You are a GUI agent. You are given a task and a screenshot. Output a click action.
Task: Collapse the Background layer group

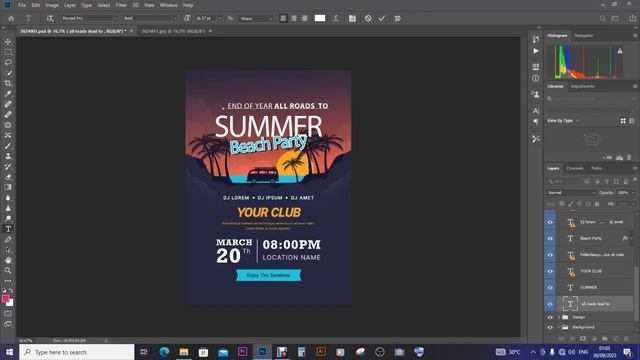[x=559, y=327]
